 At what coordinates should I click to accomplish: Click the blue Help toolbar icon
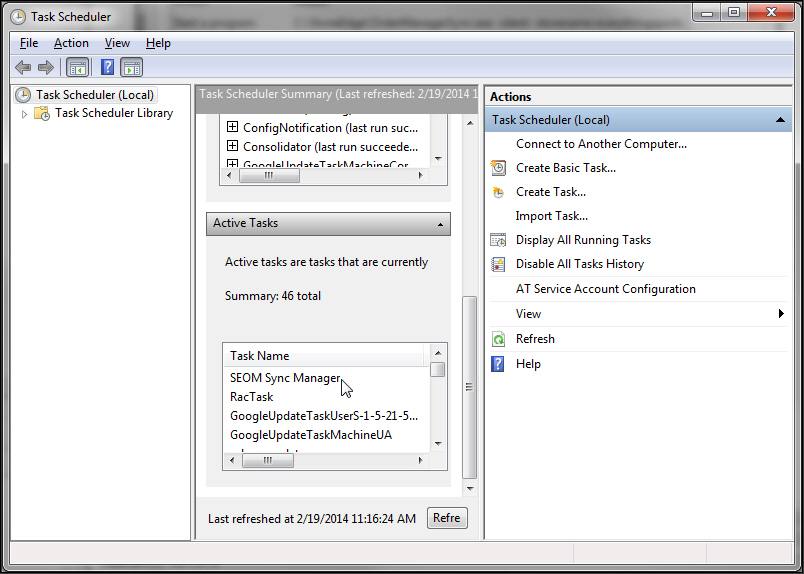(x=108, y=68)
